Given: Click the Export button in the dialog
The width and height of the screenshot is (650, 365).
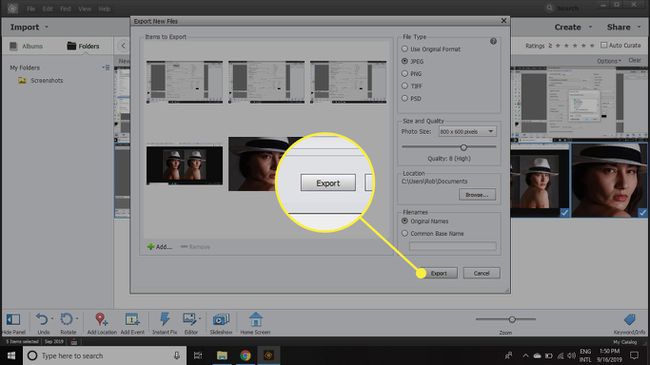Looking at the screenshot, I should coord(438,273).
